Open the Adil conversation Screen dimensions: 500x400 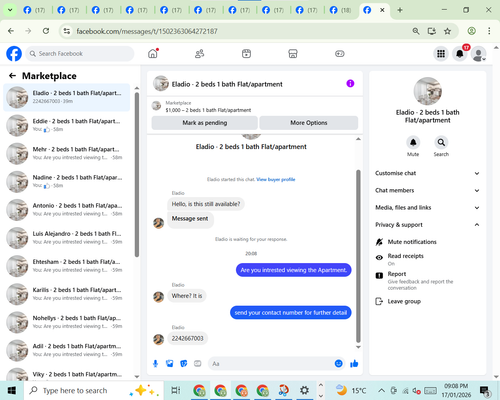pos(67,350)
